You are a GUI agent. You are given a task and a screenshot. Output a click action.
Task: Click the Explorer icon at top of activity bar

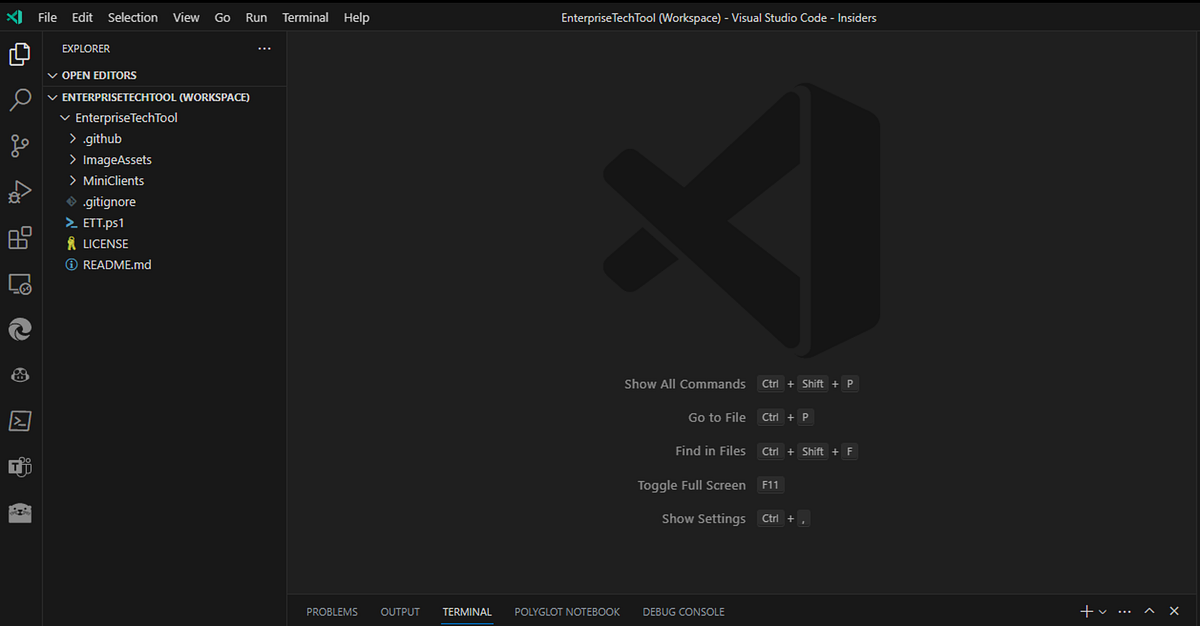coord(20,54)
